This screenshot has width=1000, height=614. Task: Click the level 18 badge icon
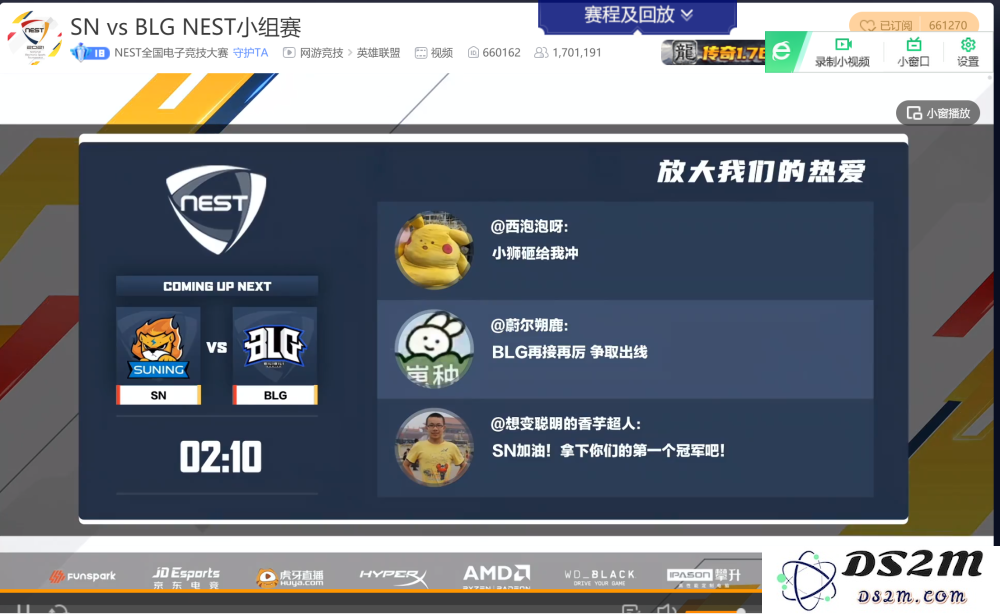click(x=90, y=53)
